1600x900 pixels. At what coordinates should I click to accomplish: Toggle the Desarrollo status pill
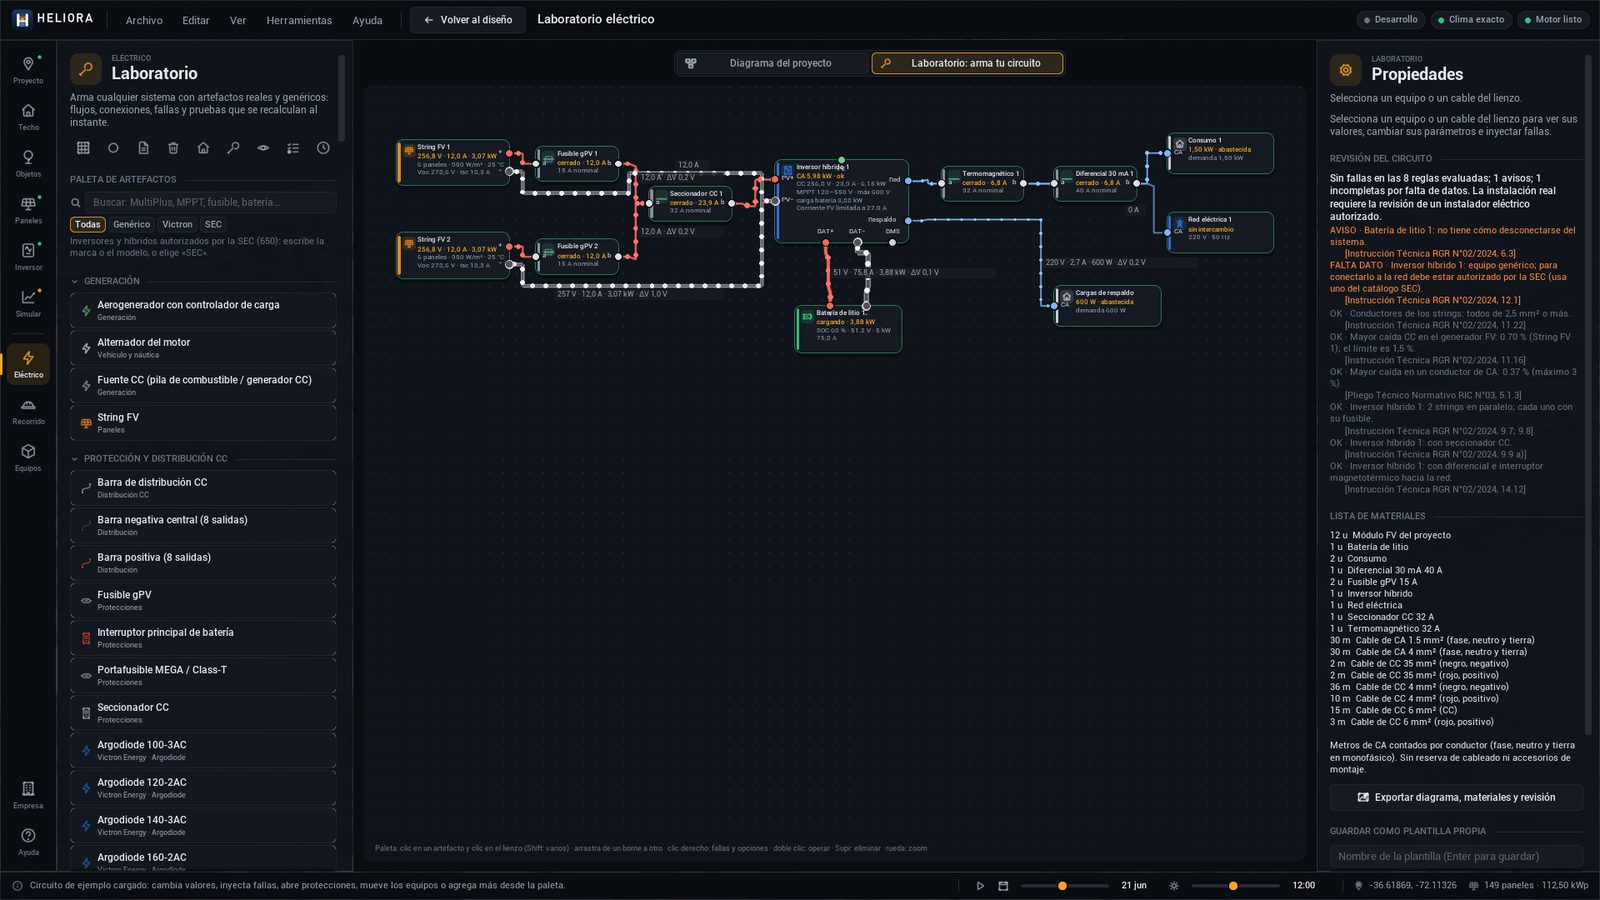pyautogui.click(x=1391, y=20)
